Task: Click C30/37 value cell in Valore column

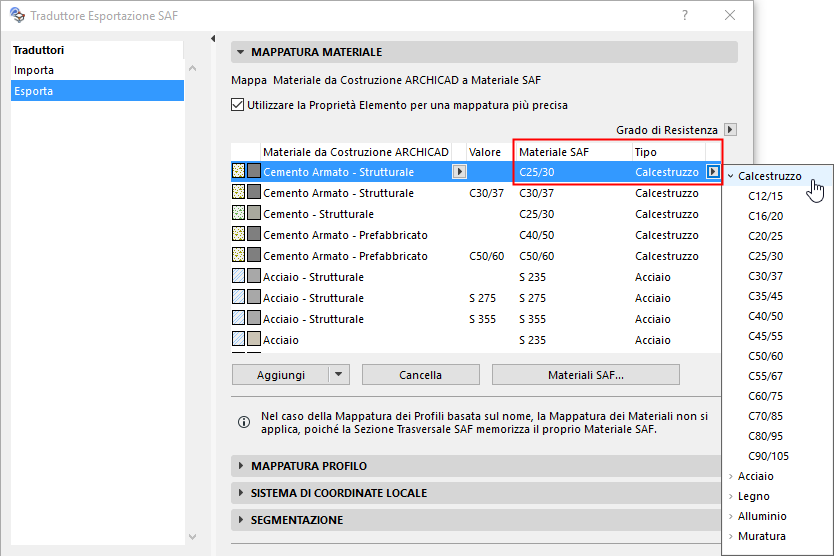Action: pos(486,193)
